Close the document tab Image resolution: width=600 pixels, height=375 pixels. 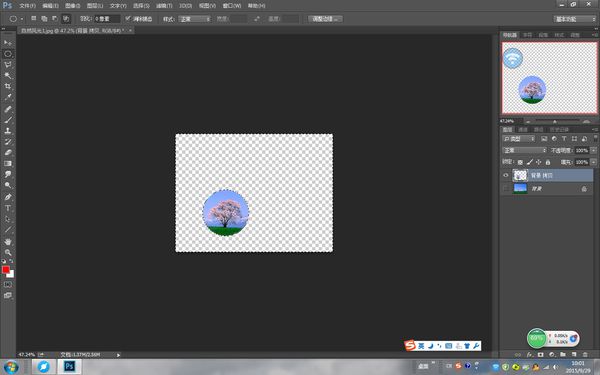130,30
